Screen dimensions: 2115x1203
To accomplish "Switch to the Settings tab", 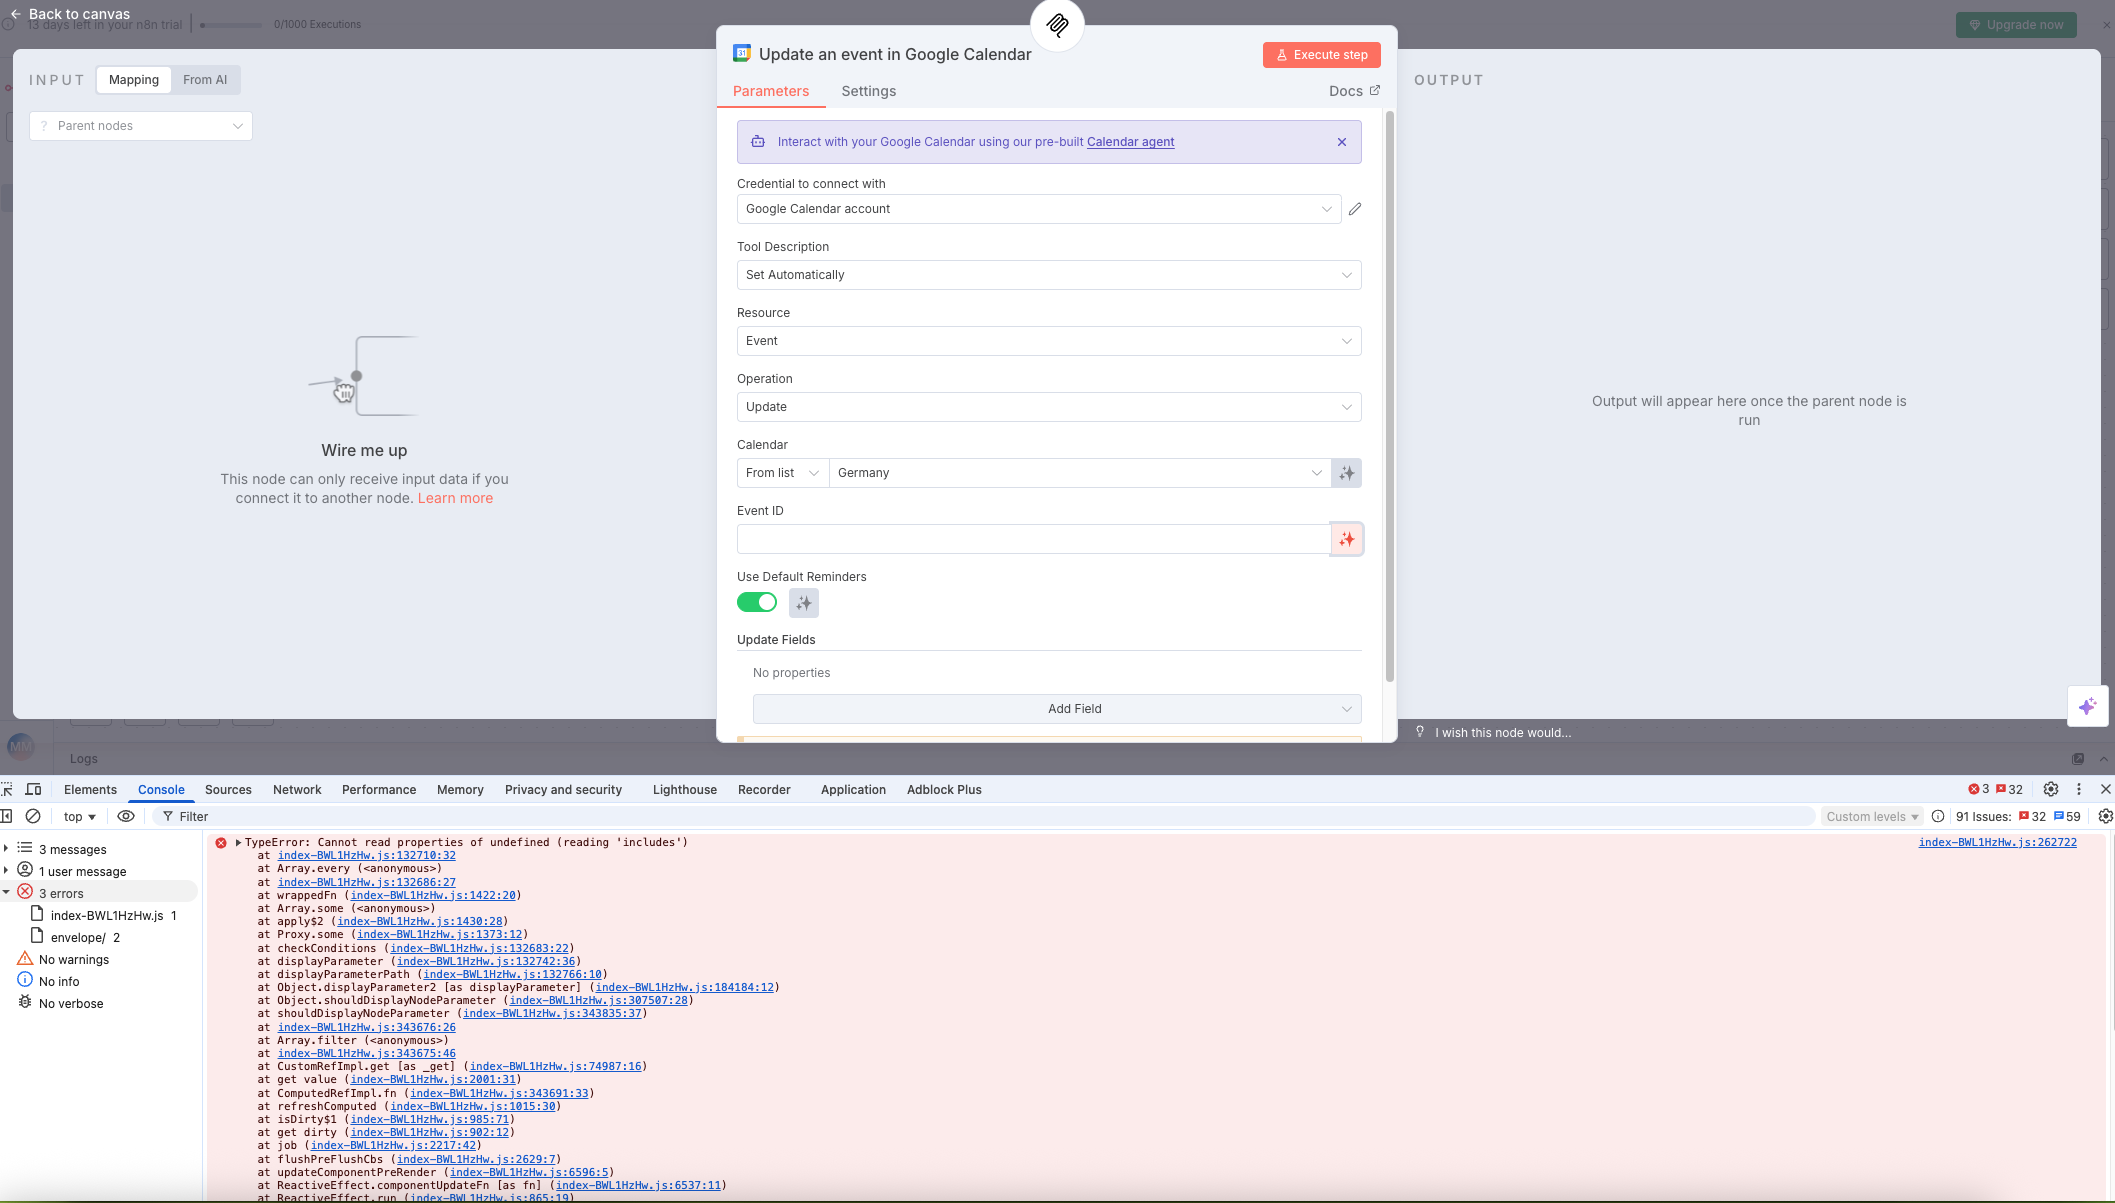I will click(868, 91).
